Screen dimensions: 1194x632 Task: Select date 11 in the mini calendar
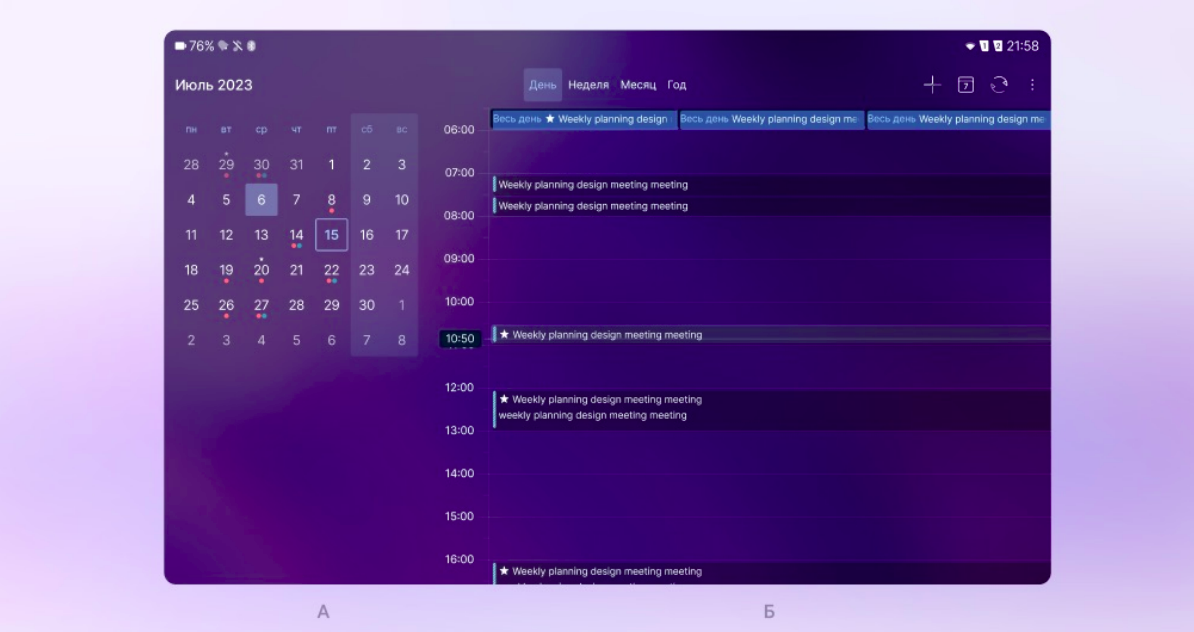(191, 235)
